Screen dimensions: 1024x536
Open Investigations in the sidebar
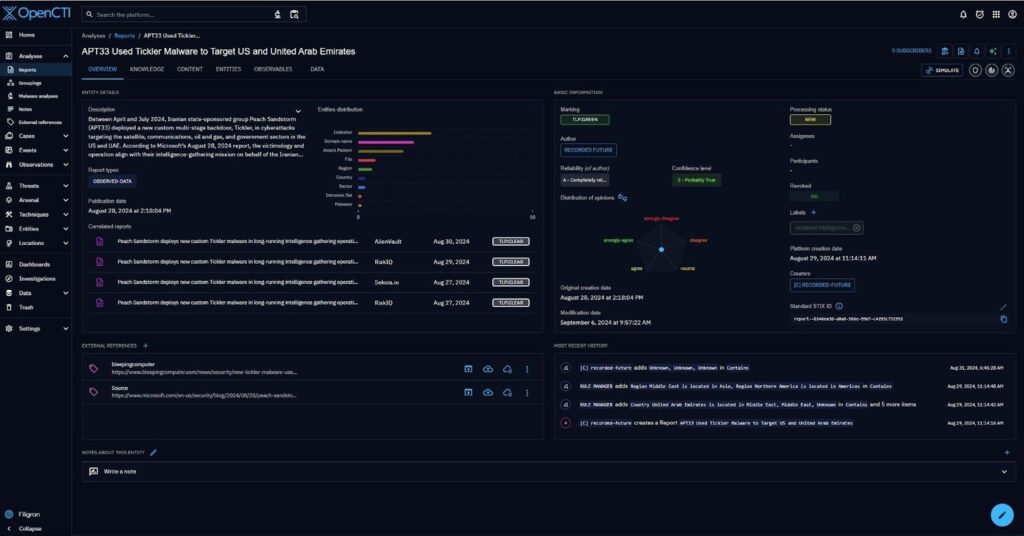[x=37, y=279]
